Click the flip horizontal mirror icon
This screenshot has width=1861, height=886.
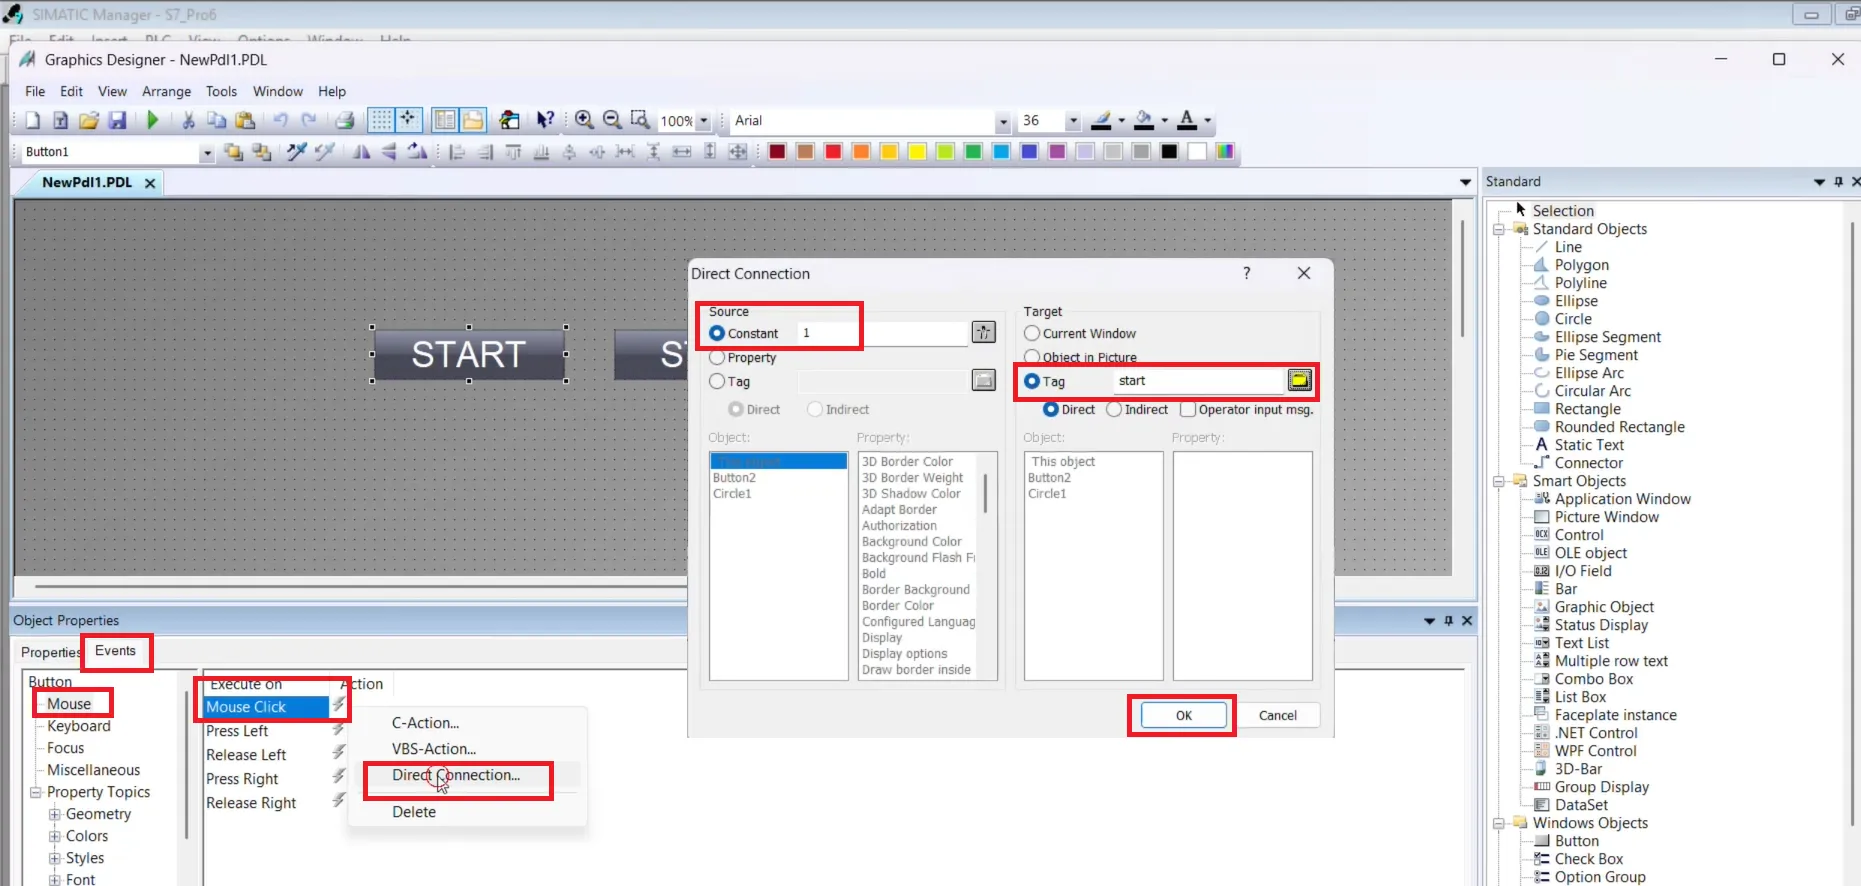[x=362, y=152]
